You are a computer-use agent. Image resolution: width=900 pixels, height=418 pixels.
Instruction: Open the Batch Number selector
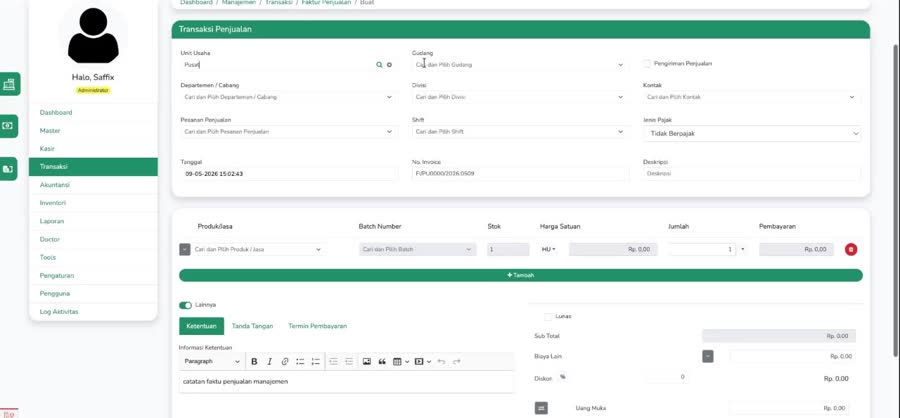pyautogui.click(x=417, y=250)
